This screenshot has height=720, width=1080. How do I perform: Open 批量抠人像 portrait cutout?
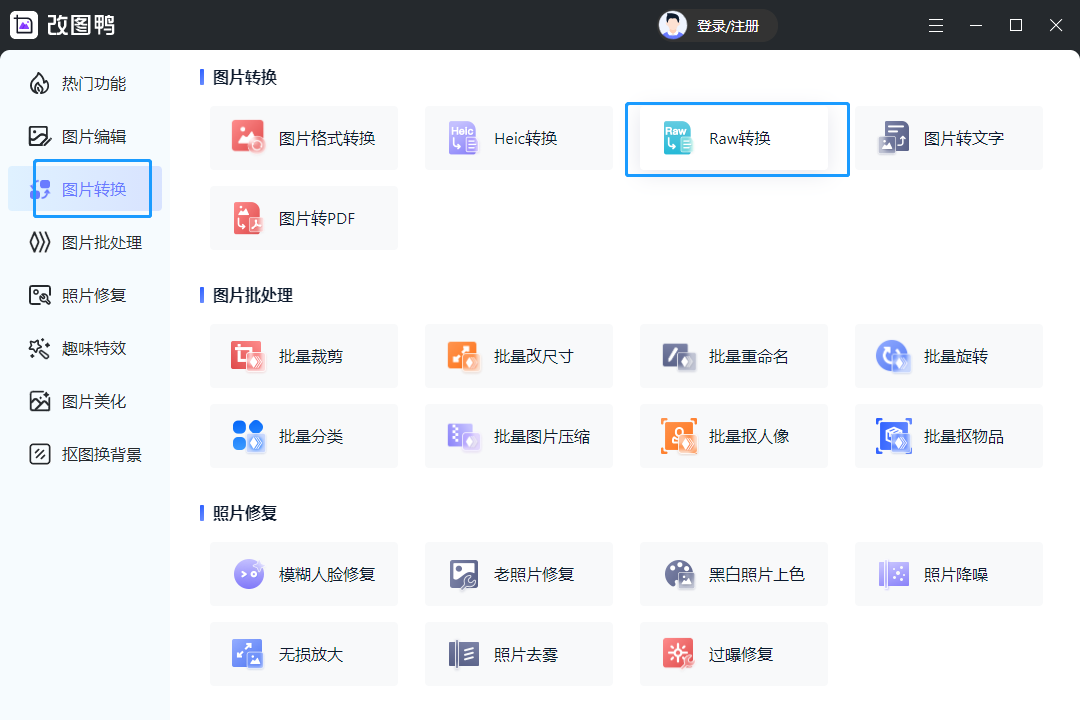(733, 436)
